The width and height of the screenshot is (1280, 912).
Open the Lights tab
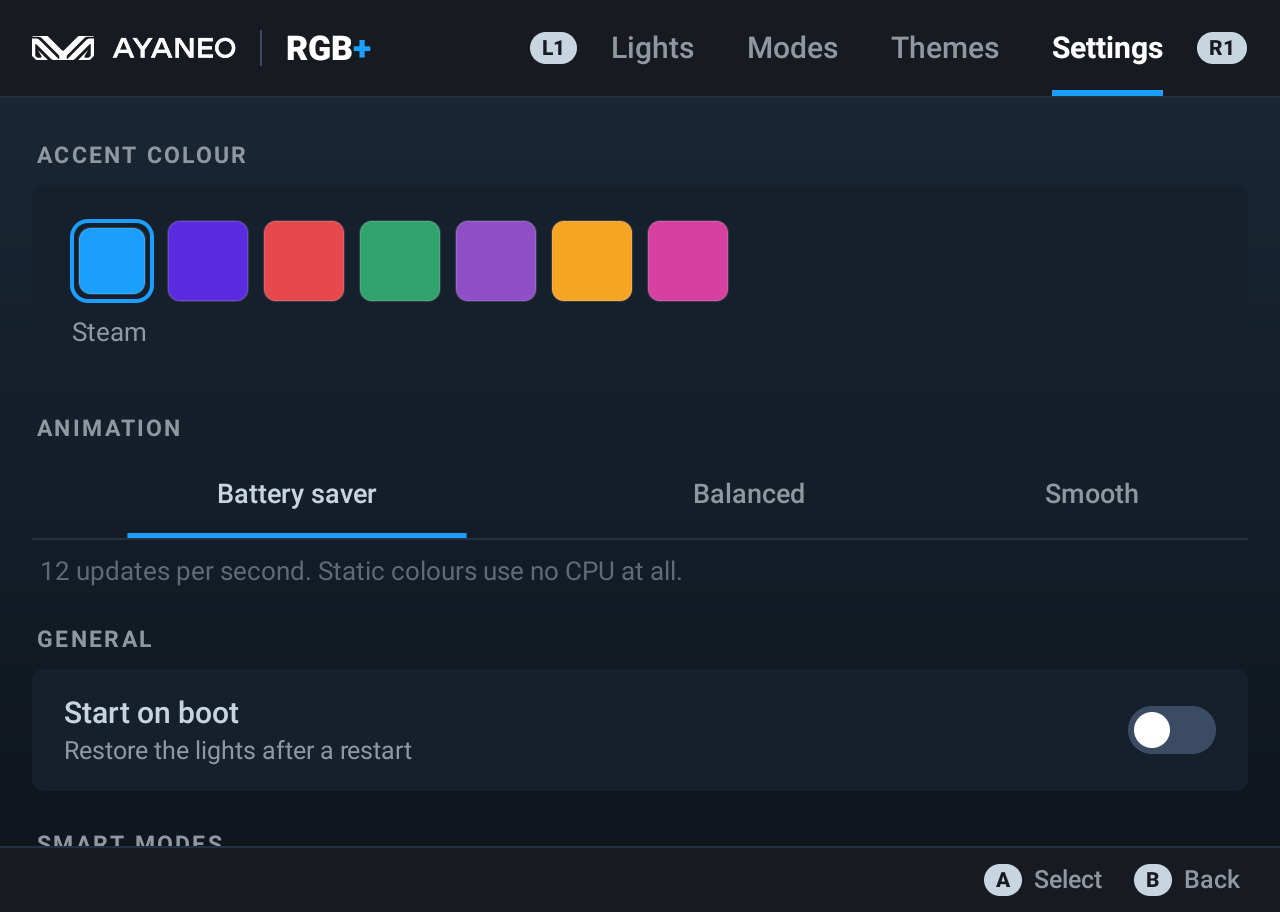(x=653, y=48)
